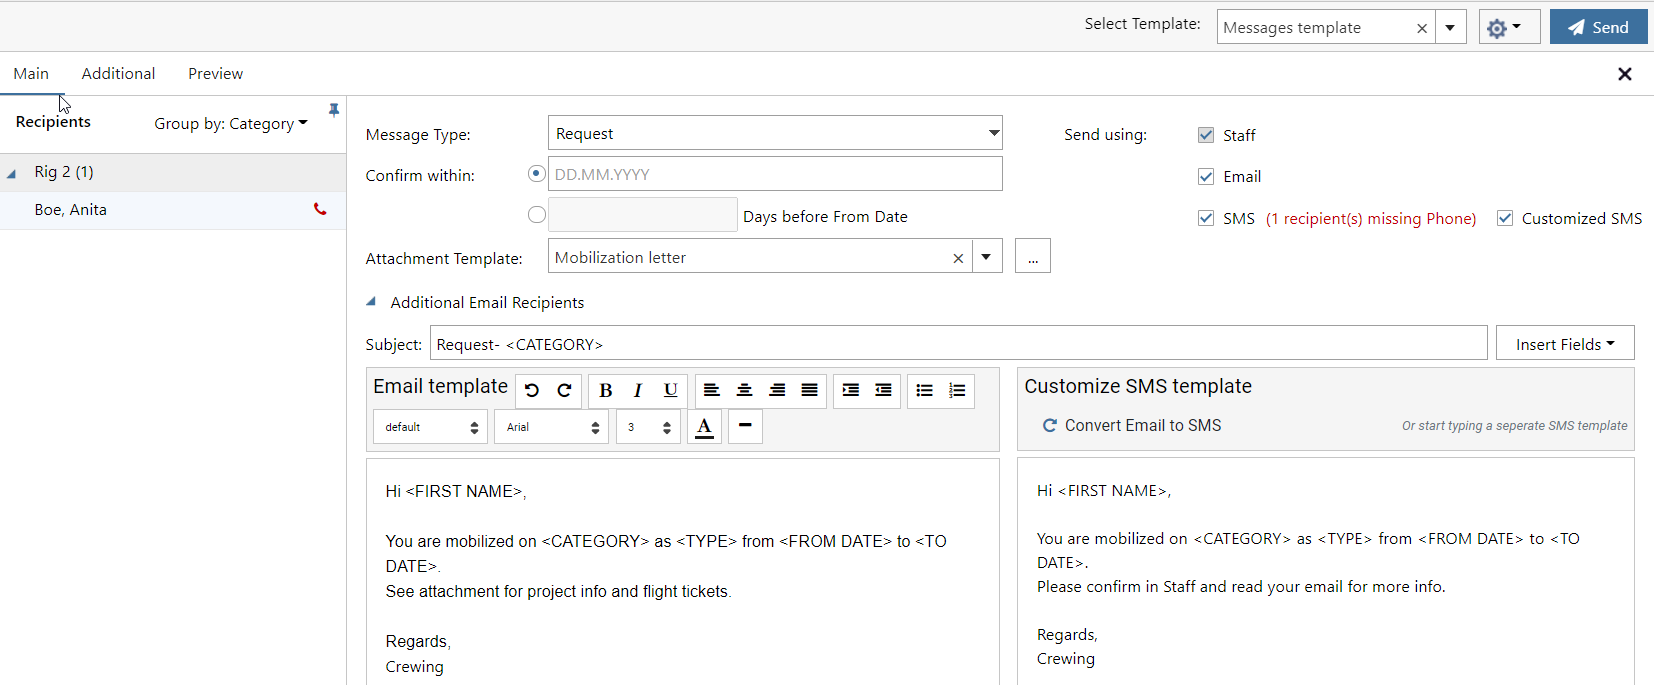Screen dimensions: 1654x685
Task: Select Days before From Date radio button
Action: pyautogui.click(x=537, y=215)
